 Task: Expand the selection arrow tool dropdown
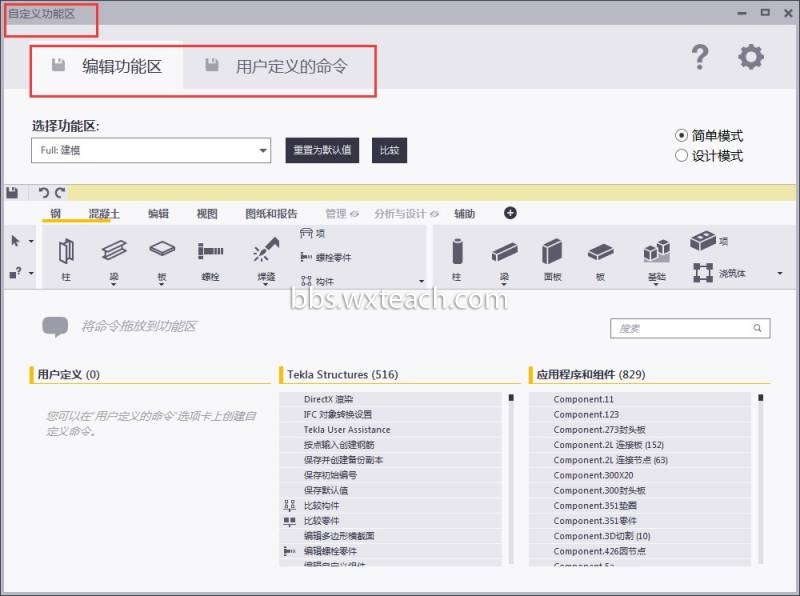(31, 241)
